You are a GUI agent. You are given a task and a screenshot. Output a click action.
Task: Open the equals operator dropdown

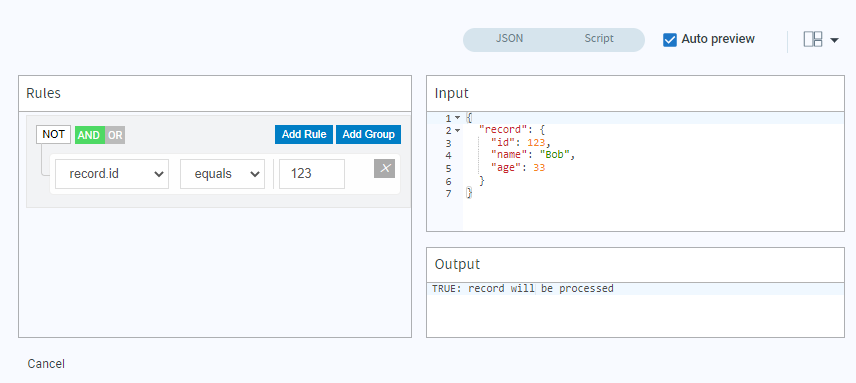click(x=222, y=174)
